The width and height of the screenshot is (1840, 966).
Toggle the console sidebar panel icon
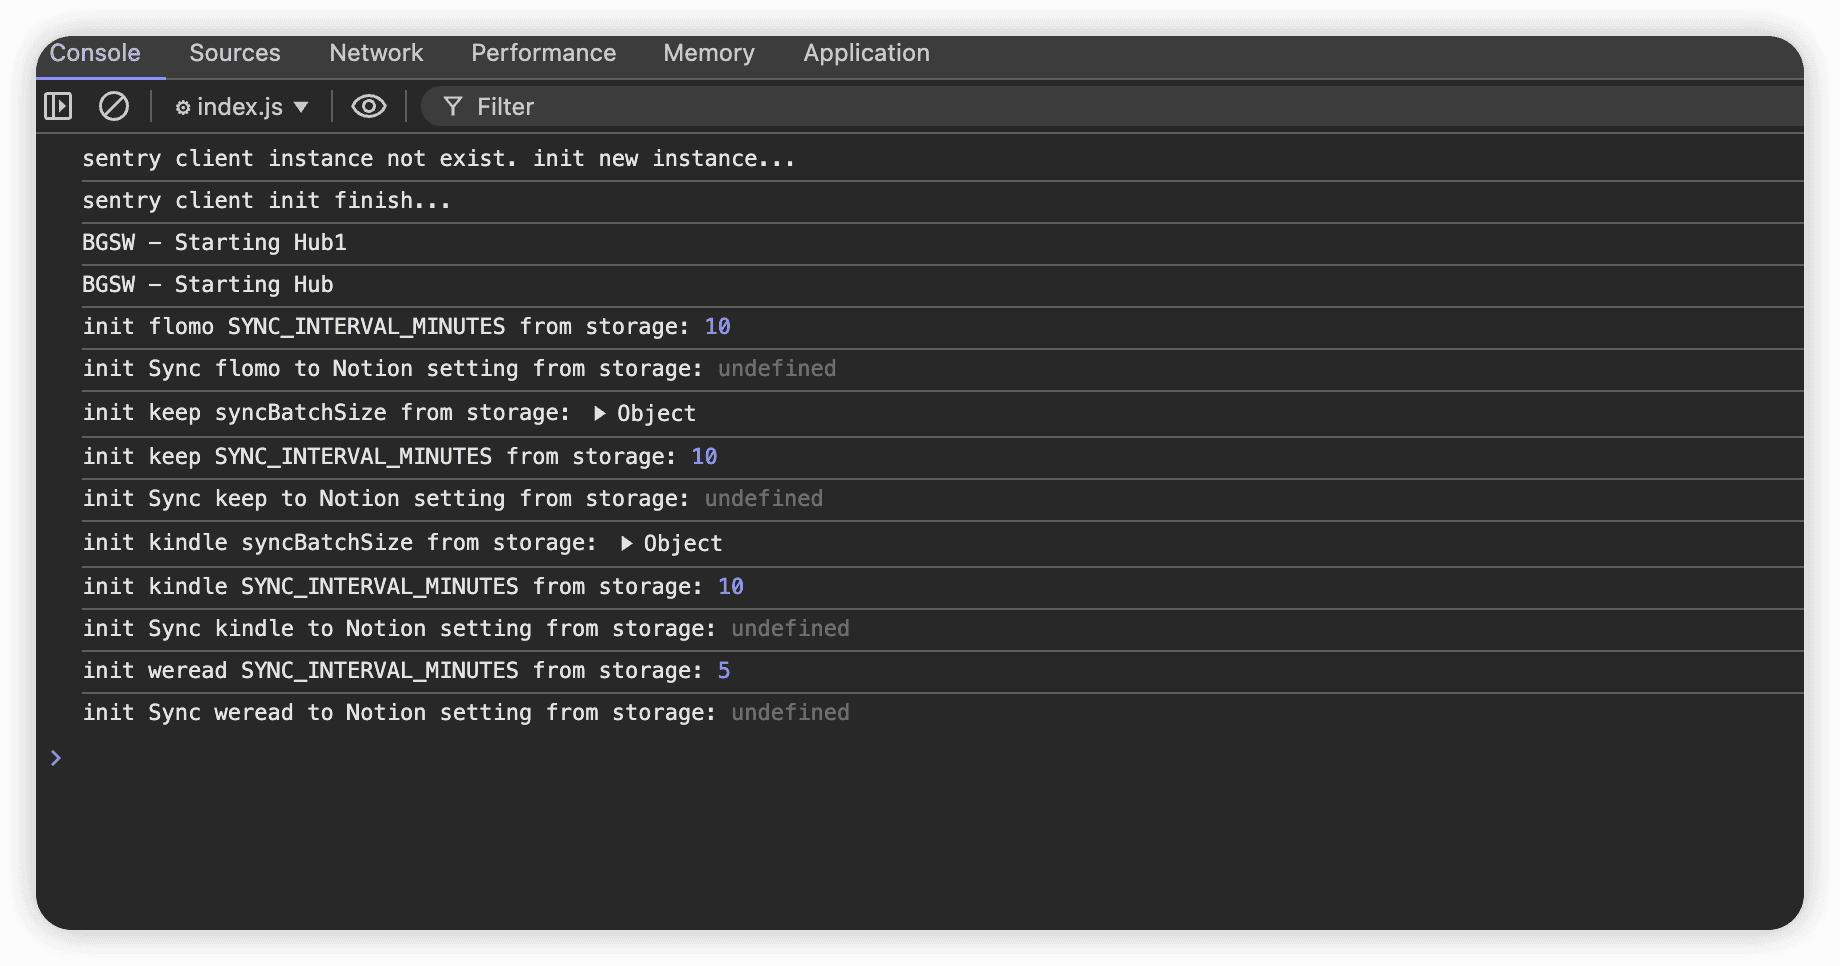pyautogui.click(x=58, y=106)
